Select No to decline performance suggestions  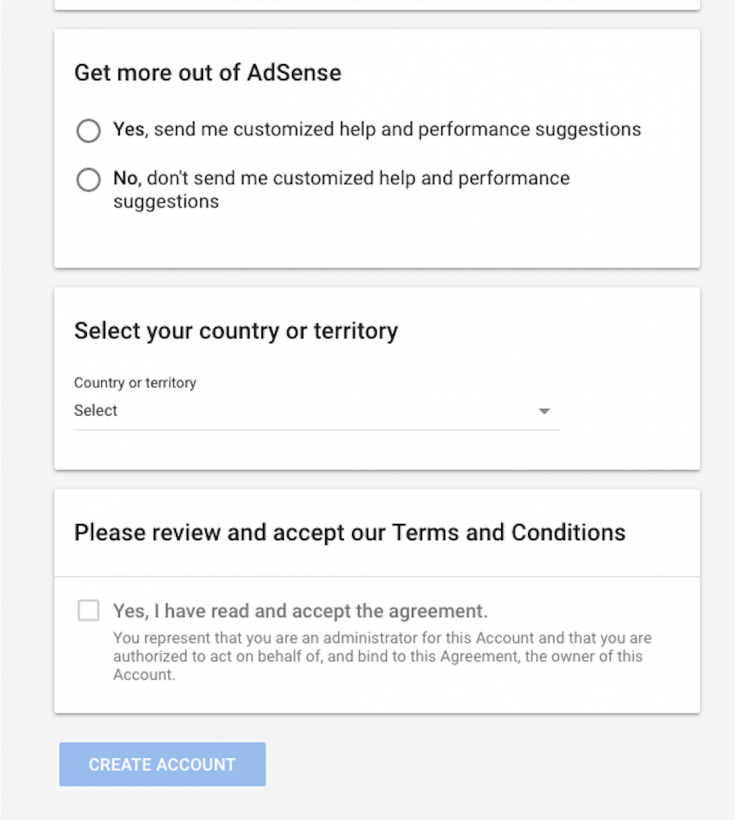pos(88,181)
